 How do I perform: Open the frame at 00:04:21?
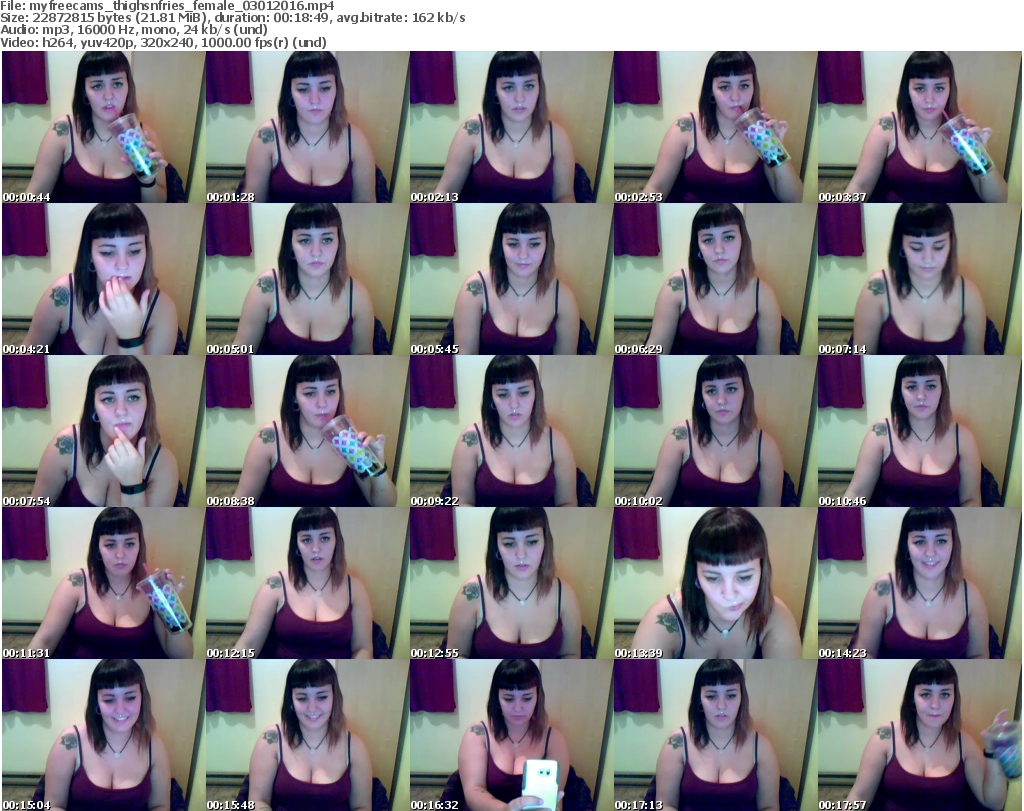(x=103, y=279)
